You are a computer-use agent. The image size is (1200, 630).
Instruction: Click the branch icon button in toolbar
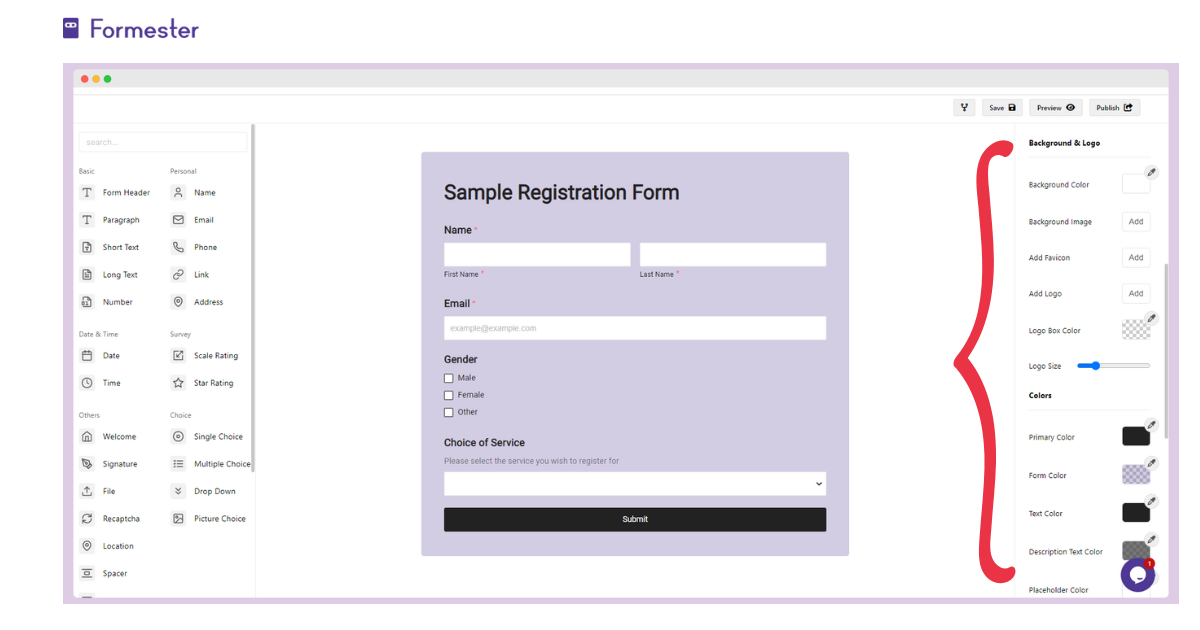pyautogui.click(x=964, y=108)
